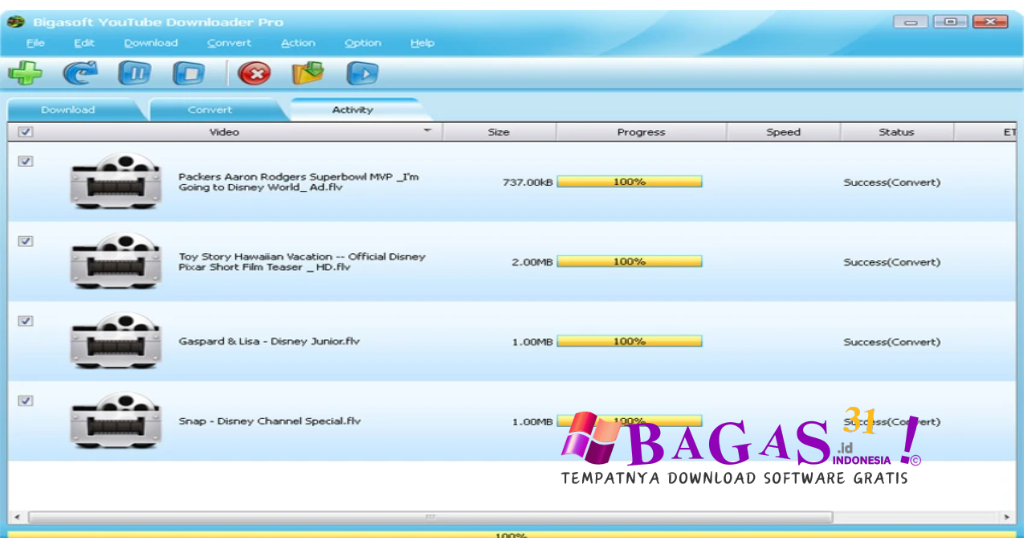Click film reel thumbnail for Snap Disney Channel

pos(116,420)
